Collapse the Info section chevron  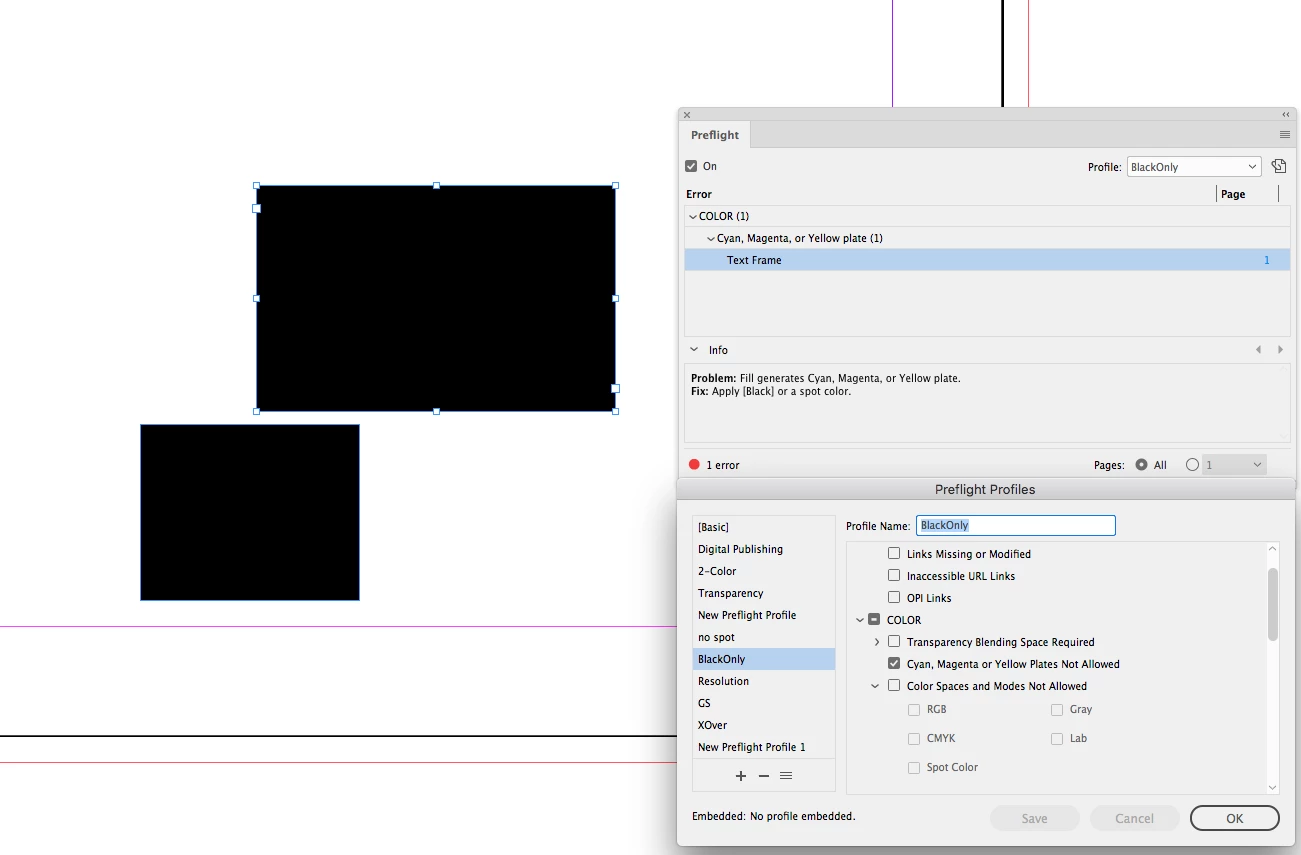(x=694, y=350)
